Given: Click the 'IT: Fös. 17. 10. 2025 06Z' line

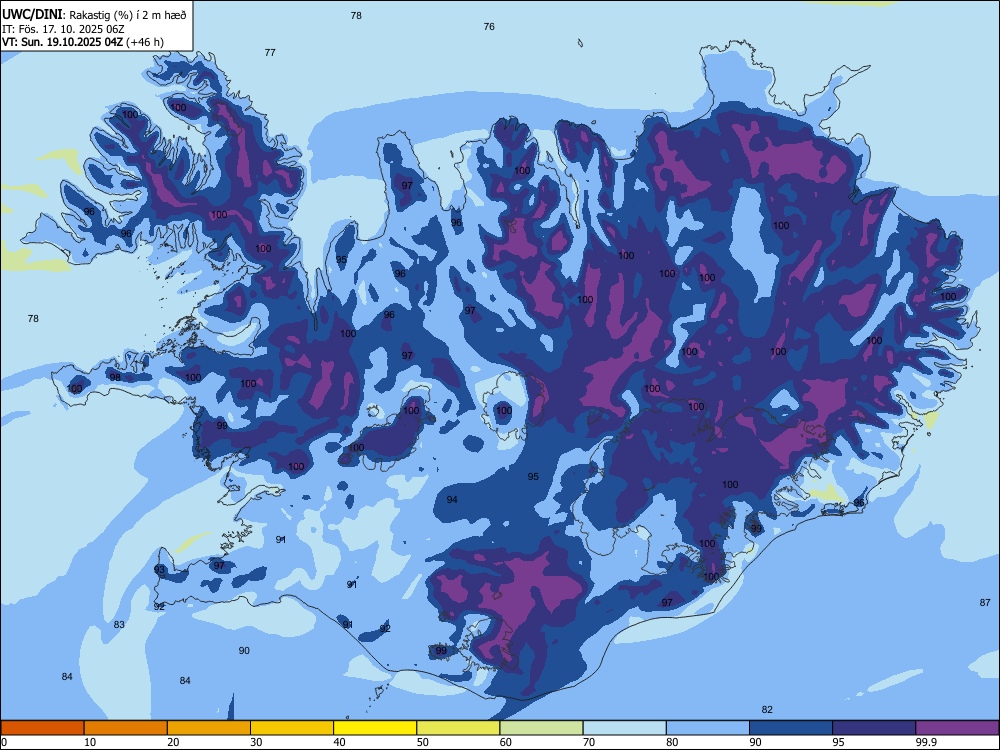Looking at the screenshot, I should (63, 29).
